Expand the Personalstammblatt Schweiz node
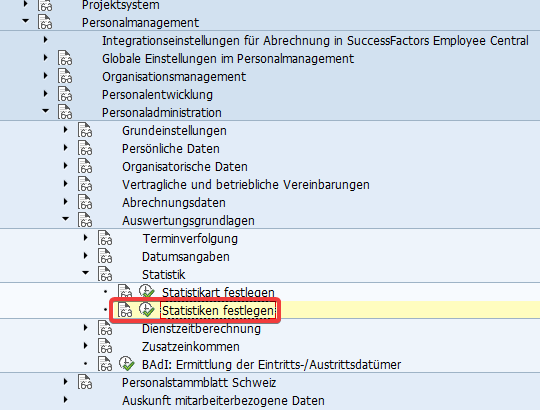The height and width of the screenshot is (410, 540). [65, 381]
